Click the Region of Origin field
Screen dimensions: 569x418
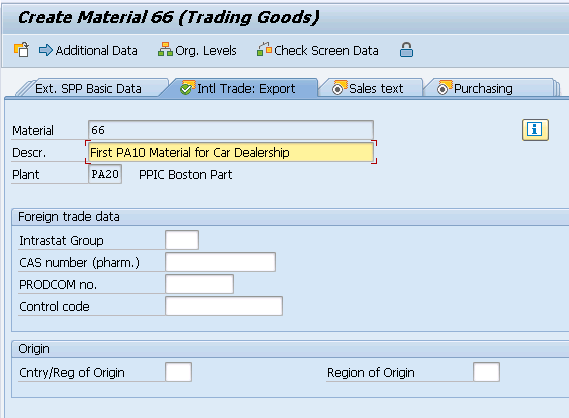pyautogui.click(x=486, y=372)
